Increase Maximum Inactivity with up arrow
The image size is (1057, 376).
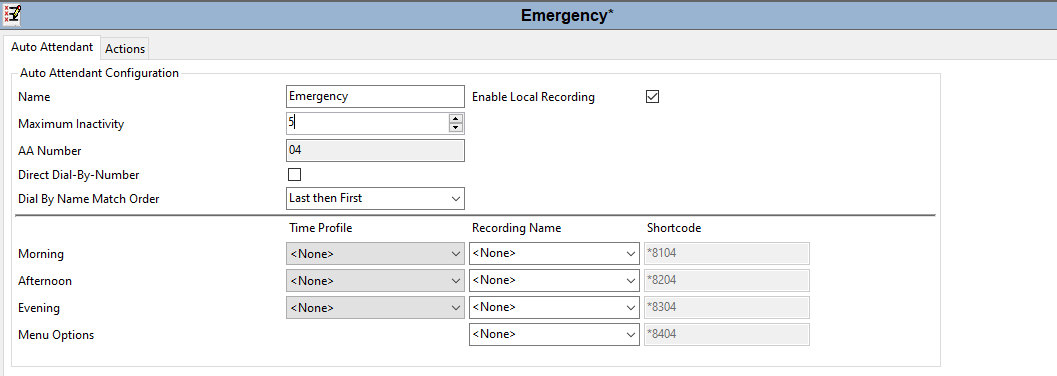(456, 119)
